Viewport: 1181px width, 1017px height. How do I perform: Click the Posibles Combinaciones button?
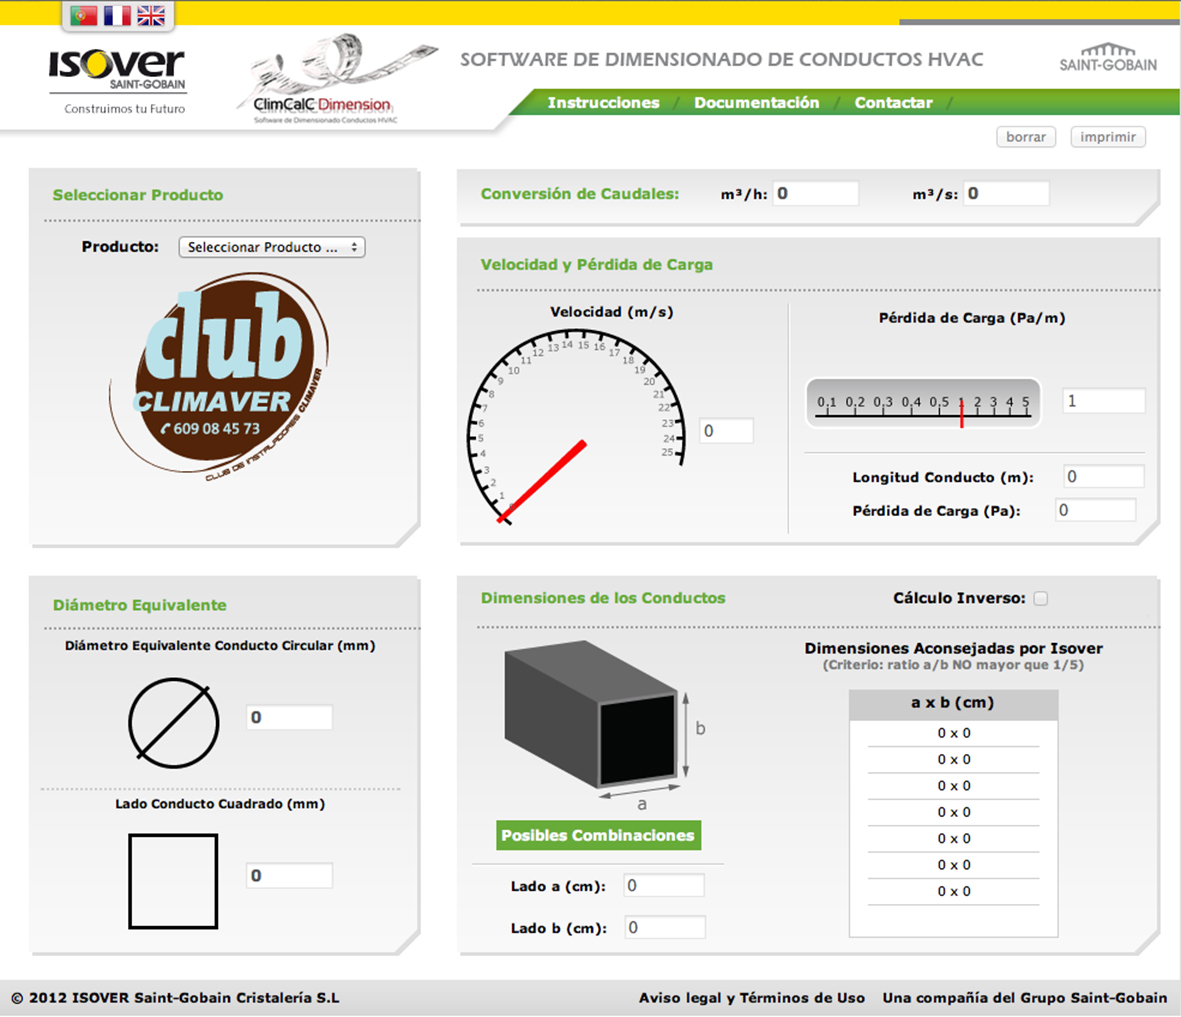[x=598, y=835]
